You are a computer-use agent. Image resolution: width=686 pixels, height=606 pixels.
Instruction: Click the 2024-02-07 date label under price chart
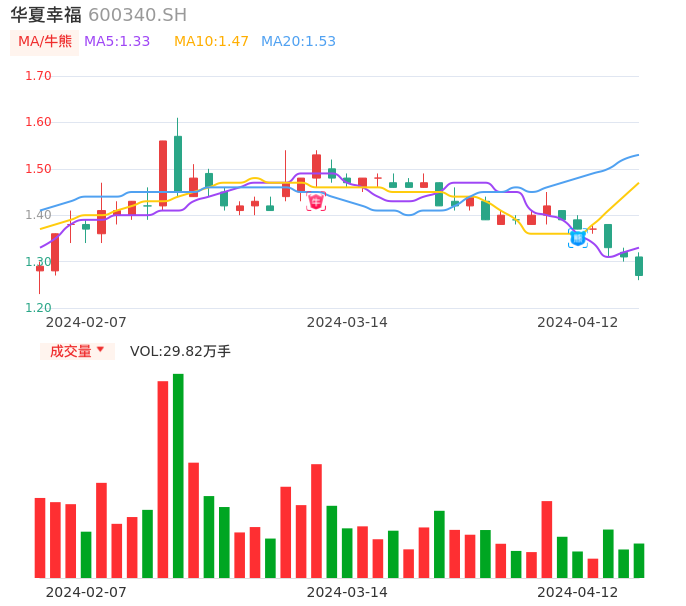86,322
